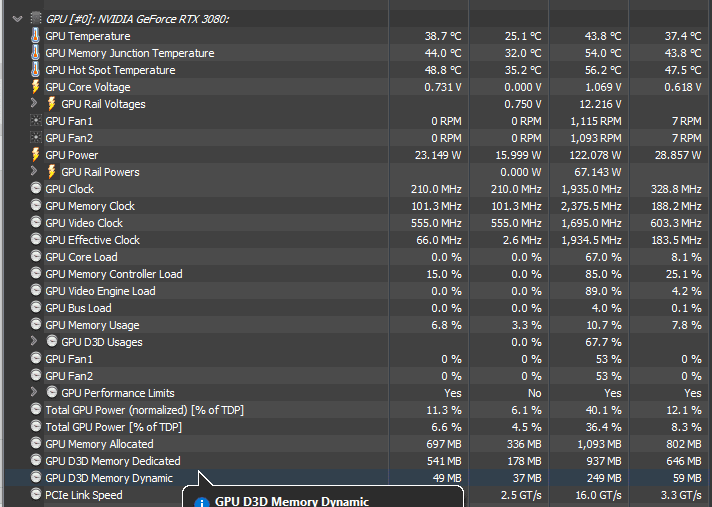Click gauge icon beside GPU Bus Load
The width and height of the screenshot is (712, 507).
(x=36, y=307)
